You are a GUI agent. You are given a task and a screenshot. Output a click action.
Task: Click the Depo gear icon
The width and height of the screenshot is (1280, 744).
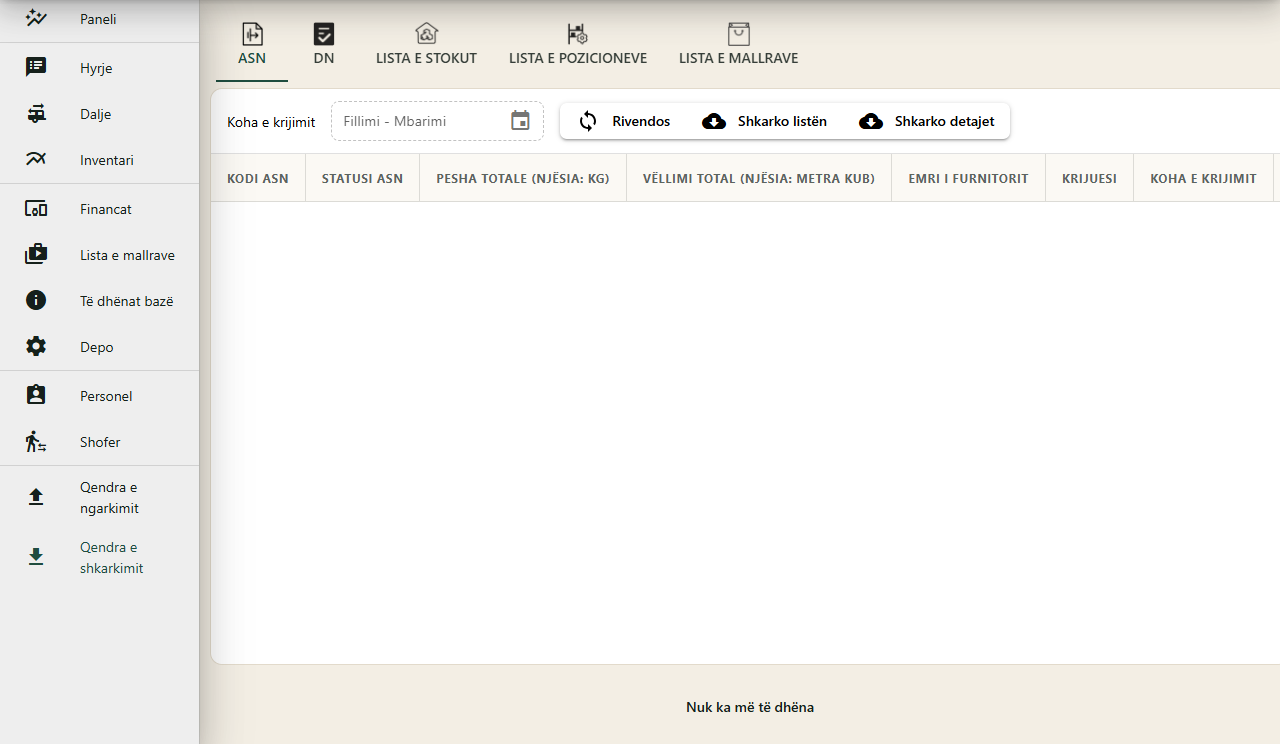(x=36, y=347)
